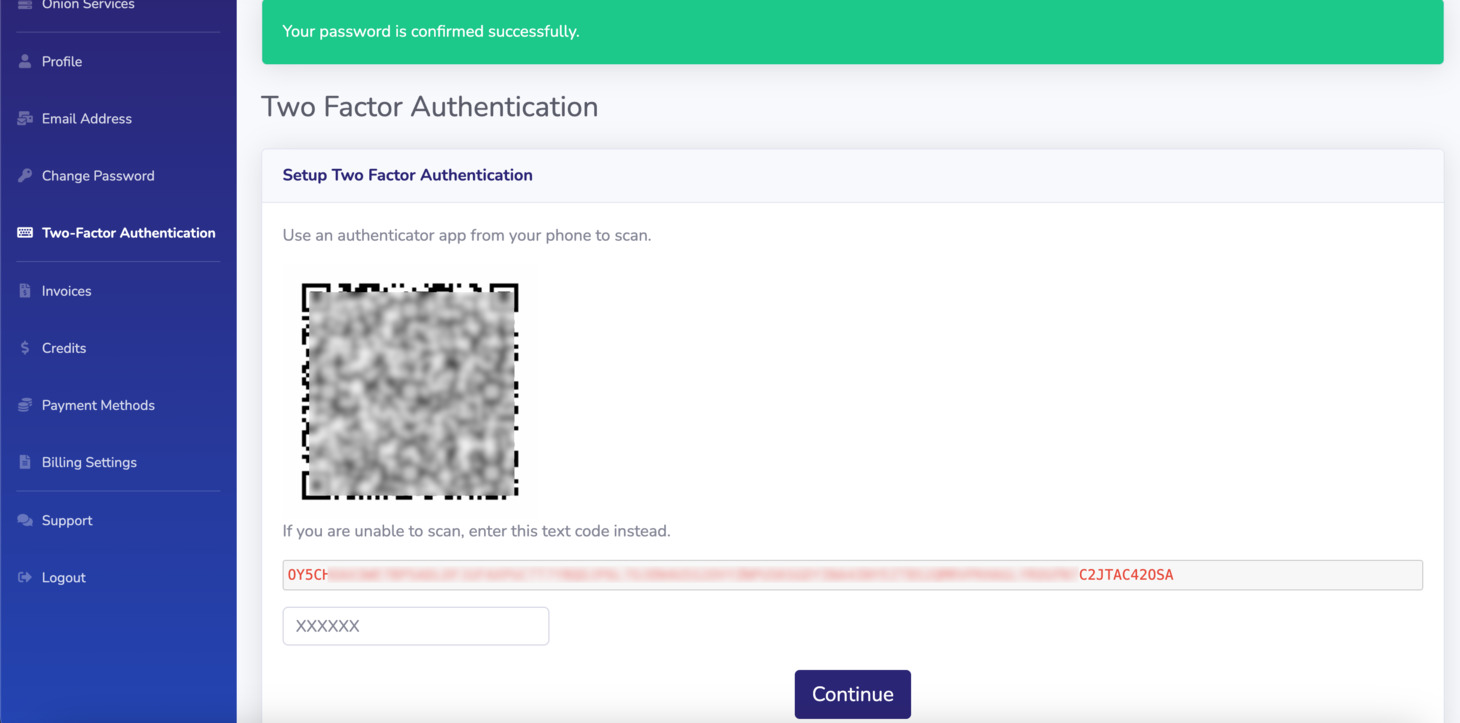
Task: Click the password confirmed success message
Action: pos(853,32)
